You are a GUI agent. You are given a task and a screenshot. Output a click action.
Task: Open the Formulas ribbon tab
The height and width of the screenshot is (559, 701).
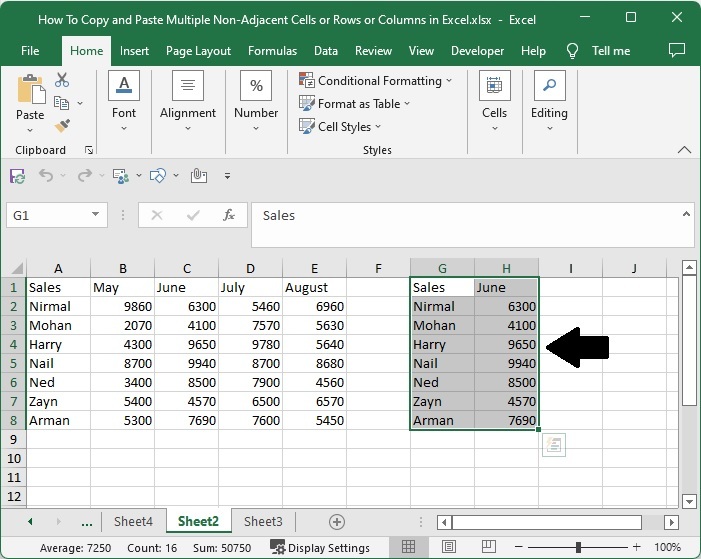click(272, 51)
